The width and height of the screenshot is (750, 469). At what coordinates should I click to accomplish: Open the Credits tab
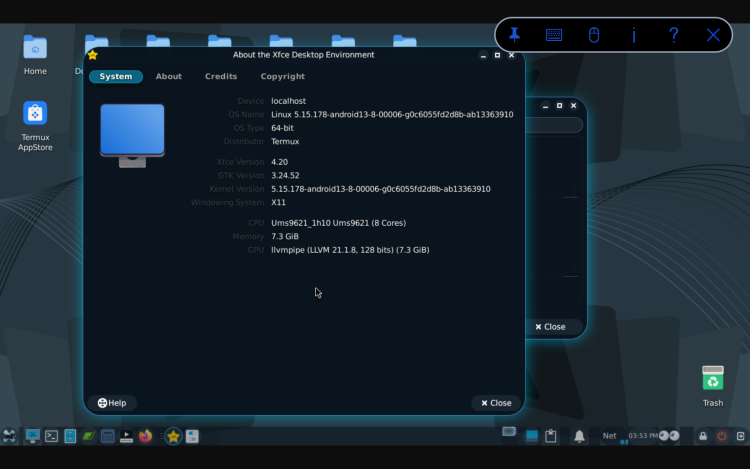tap(221, 76)
